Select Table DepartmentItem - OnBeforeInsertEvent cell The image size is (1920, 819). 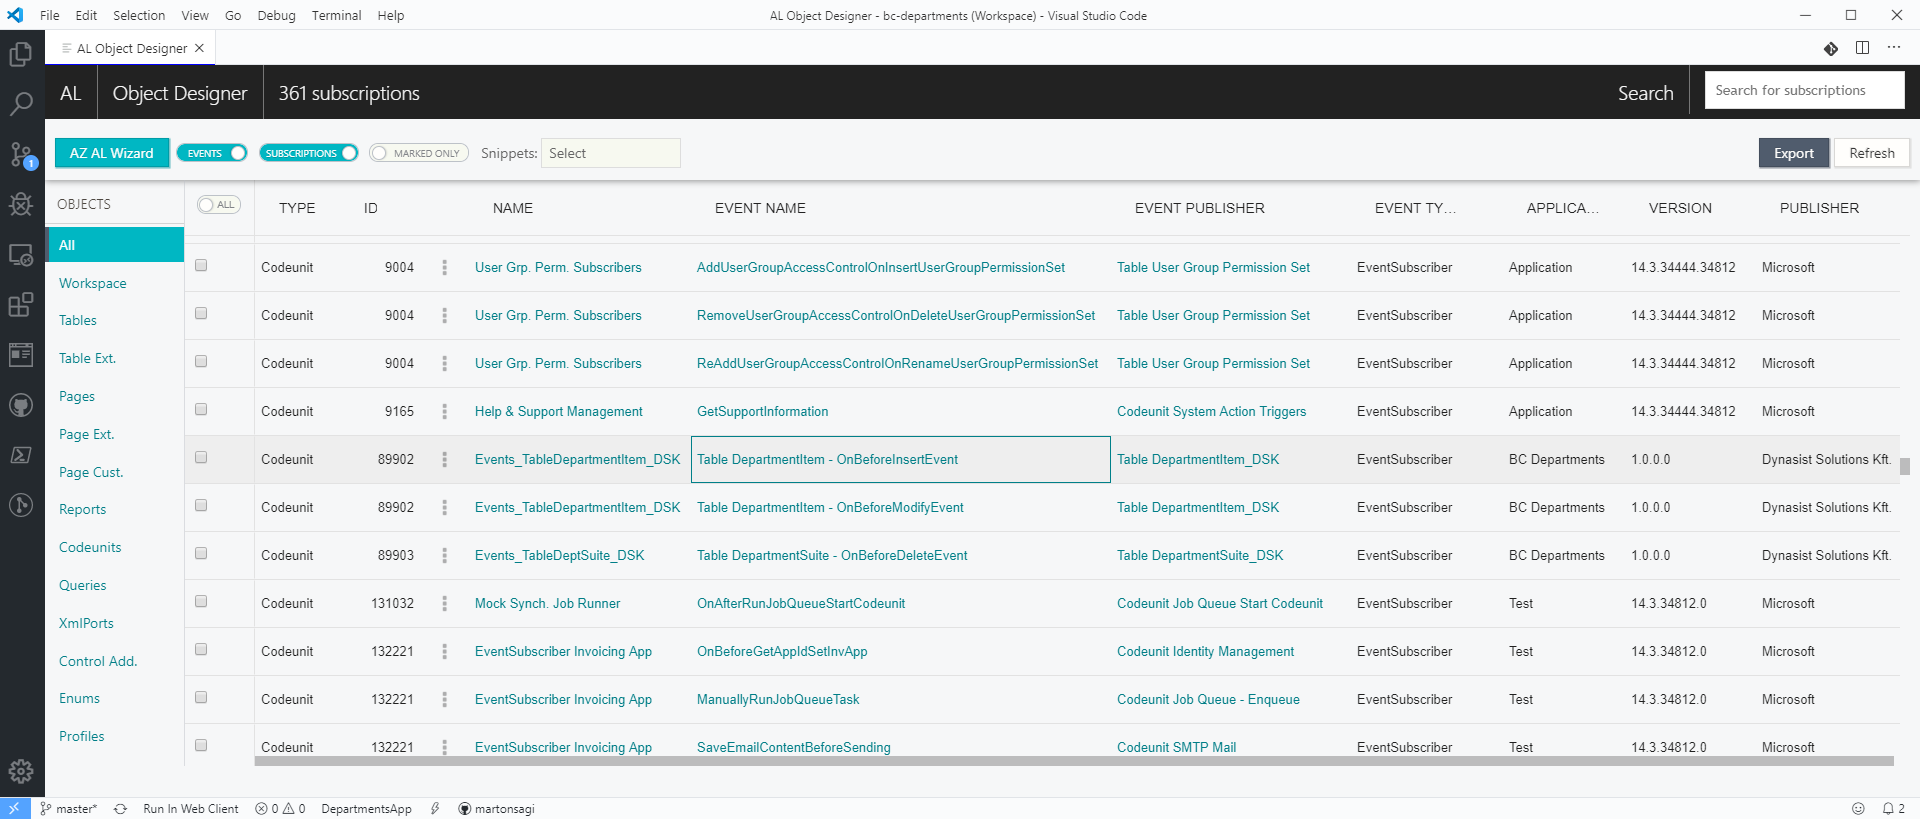901,459
